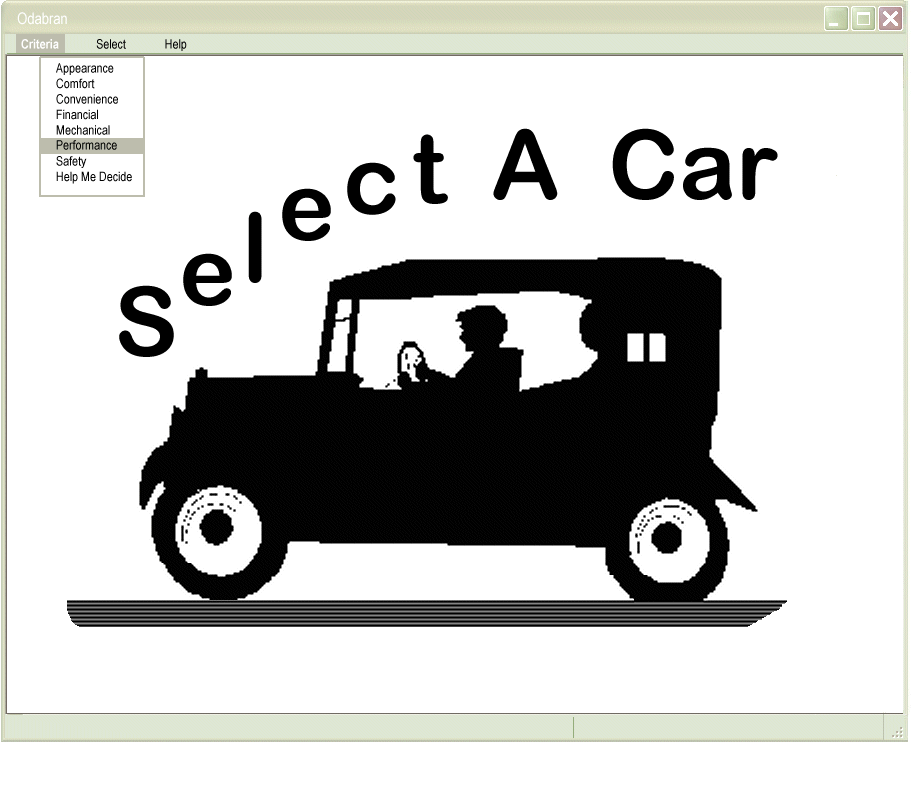Click the Odabran title bar
Image resolution: width=911 pixels, height=790 pixels.
[x=400, y=18]
